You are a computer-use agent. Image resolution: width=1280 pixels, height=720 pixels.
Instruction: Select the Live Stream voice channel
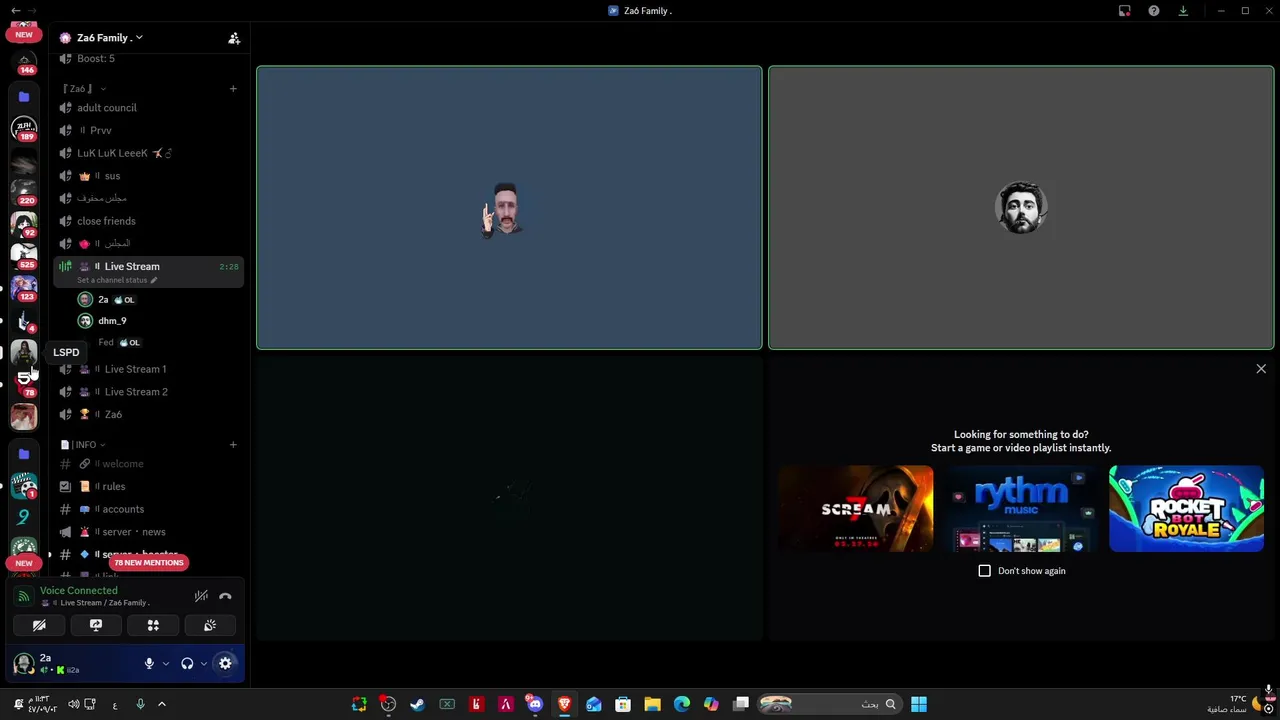pyautogui.click(x=148, y=267)
